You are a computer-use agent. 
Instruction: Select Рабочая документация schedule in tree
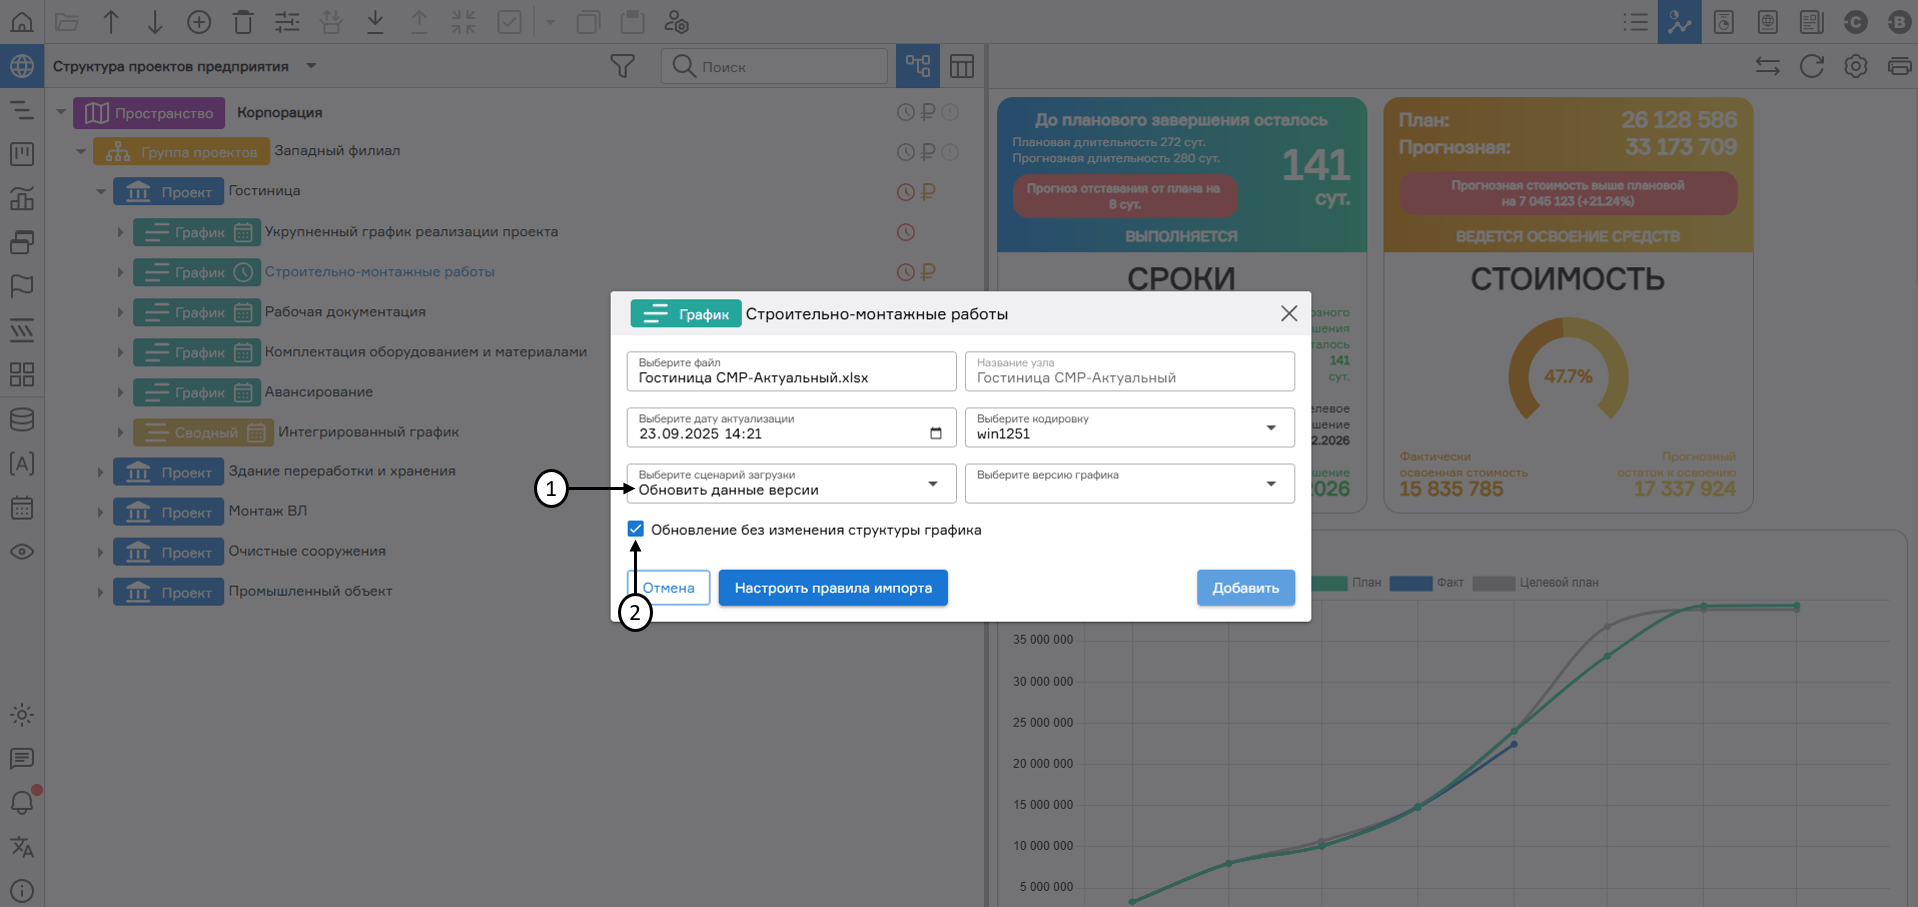345,312
